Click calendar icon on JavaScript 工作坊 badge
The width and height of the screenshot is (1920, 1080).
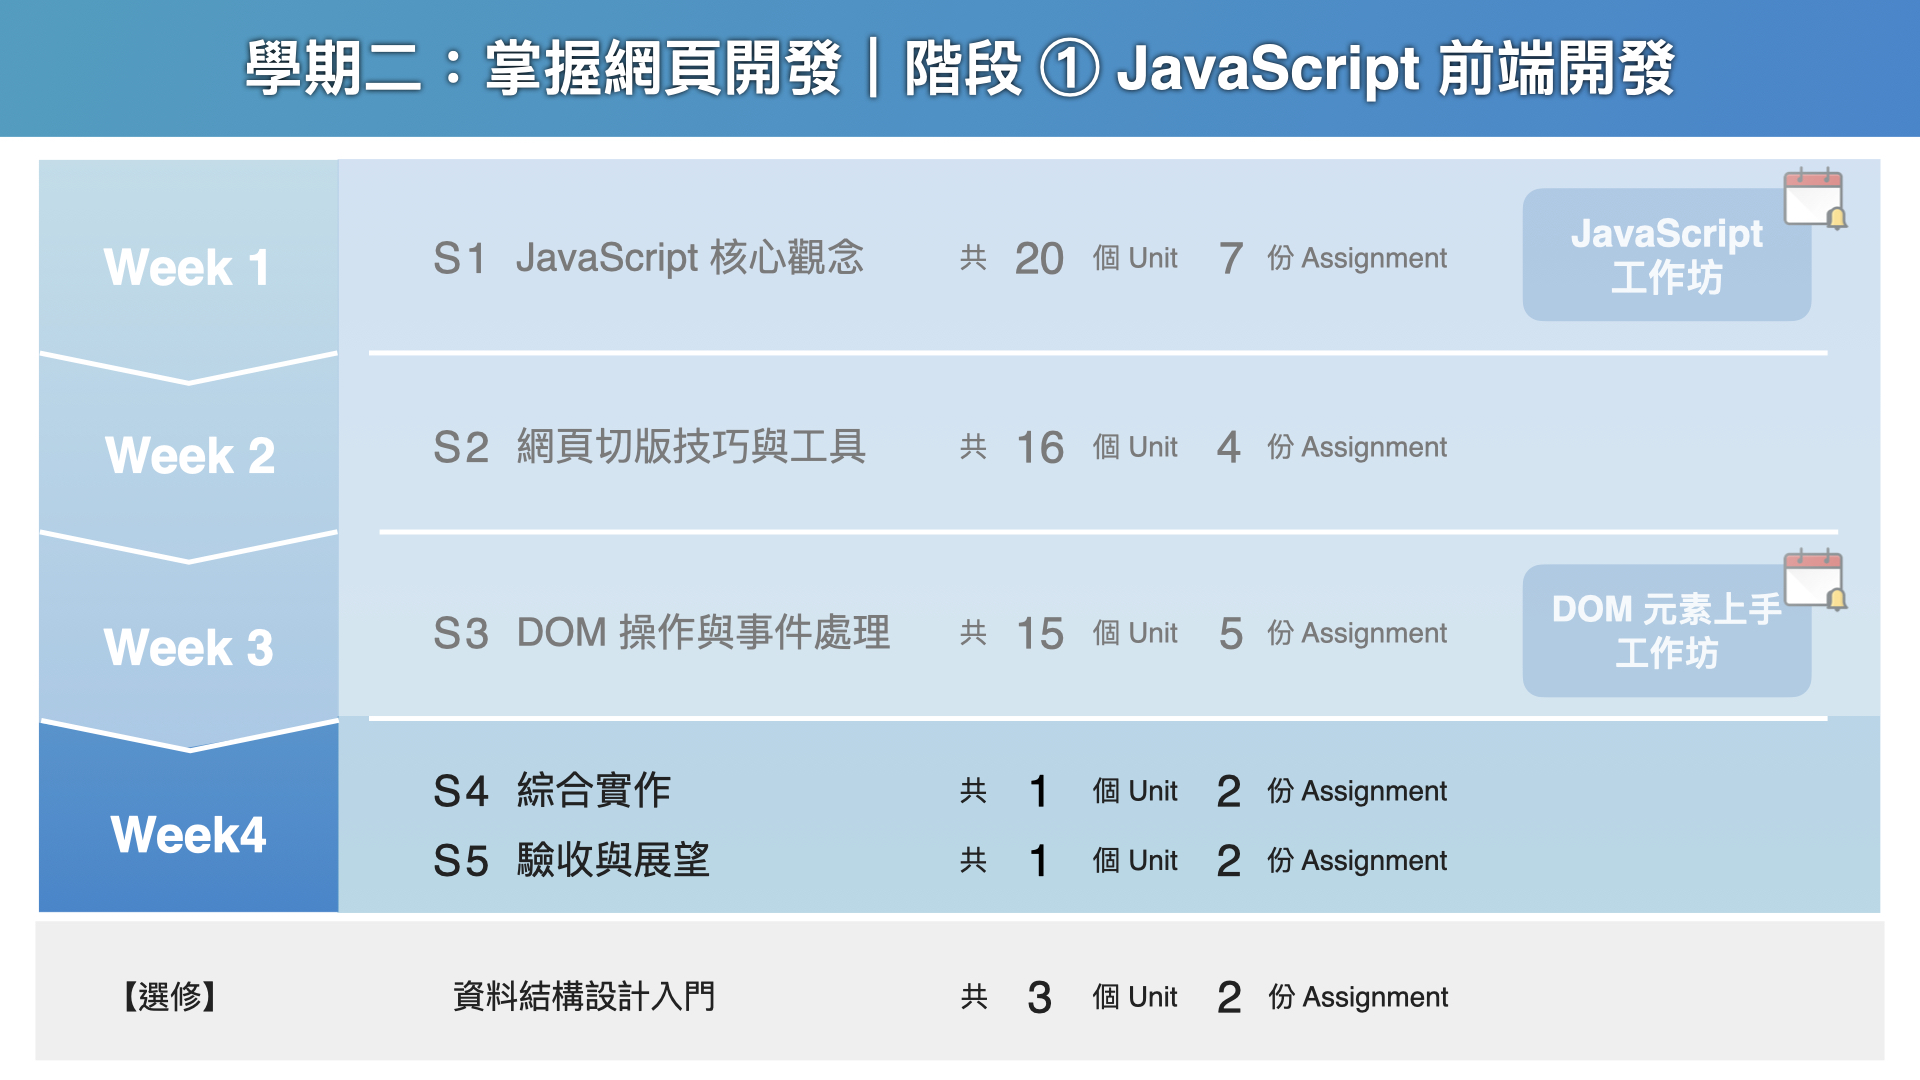[x=1814, y=198]
